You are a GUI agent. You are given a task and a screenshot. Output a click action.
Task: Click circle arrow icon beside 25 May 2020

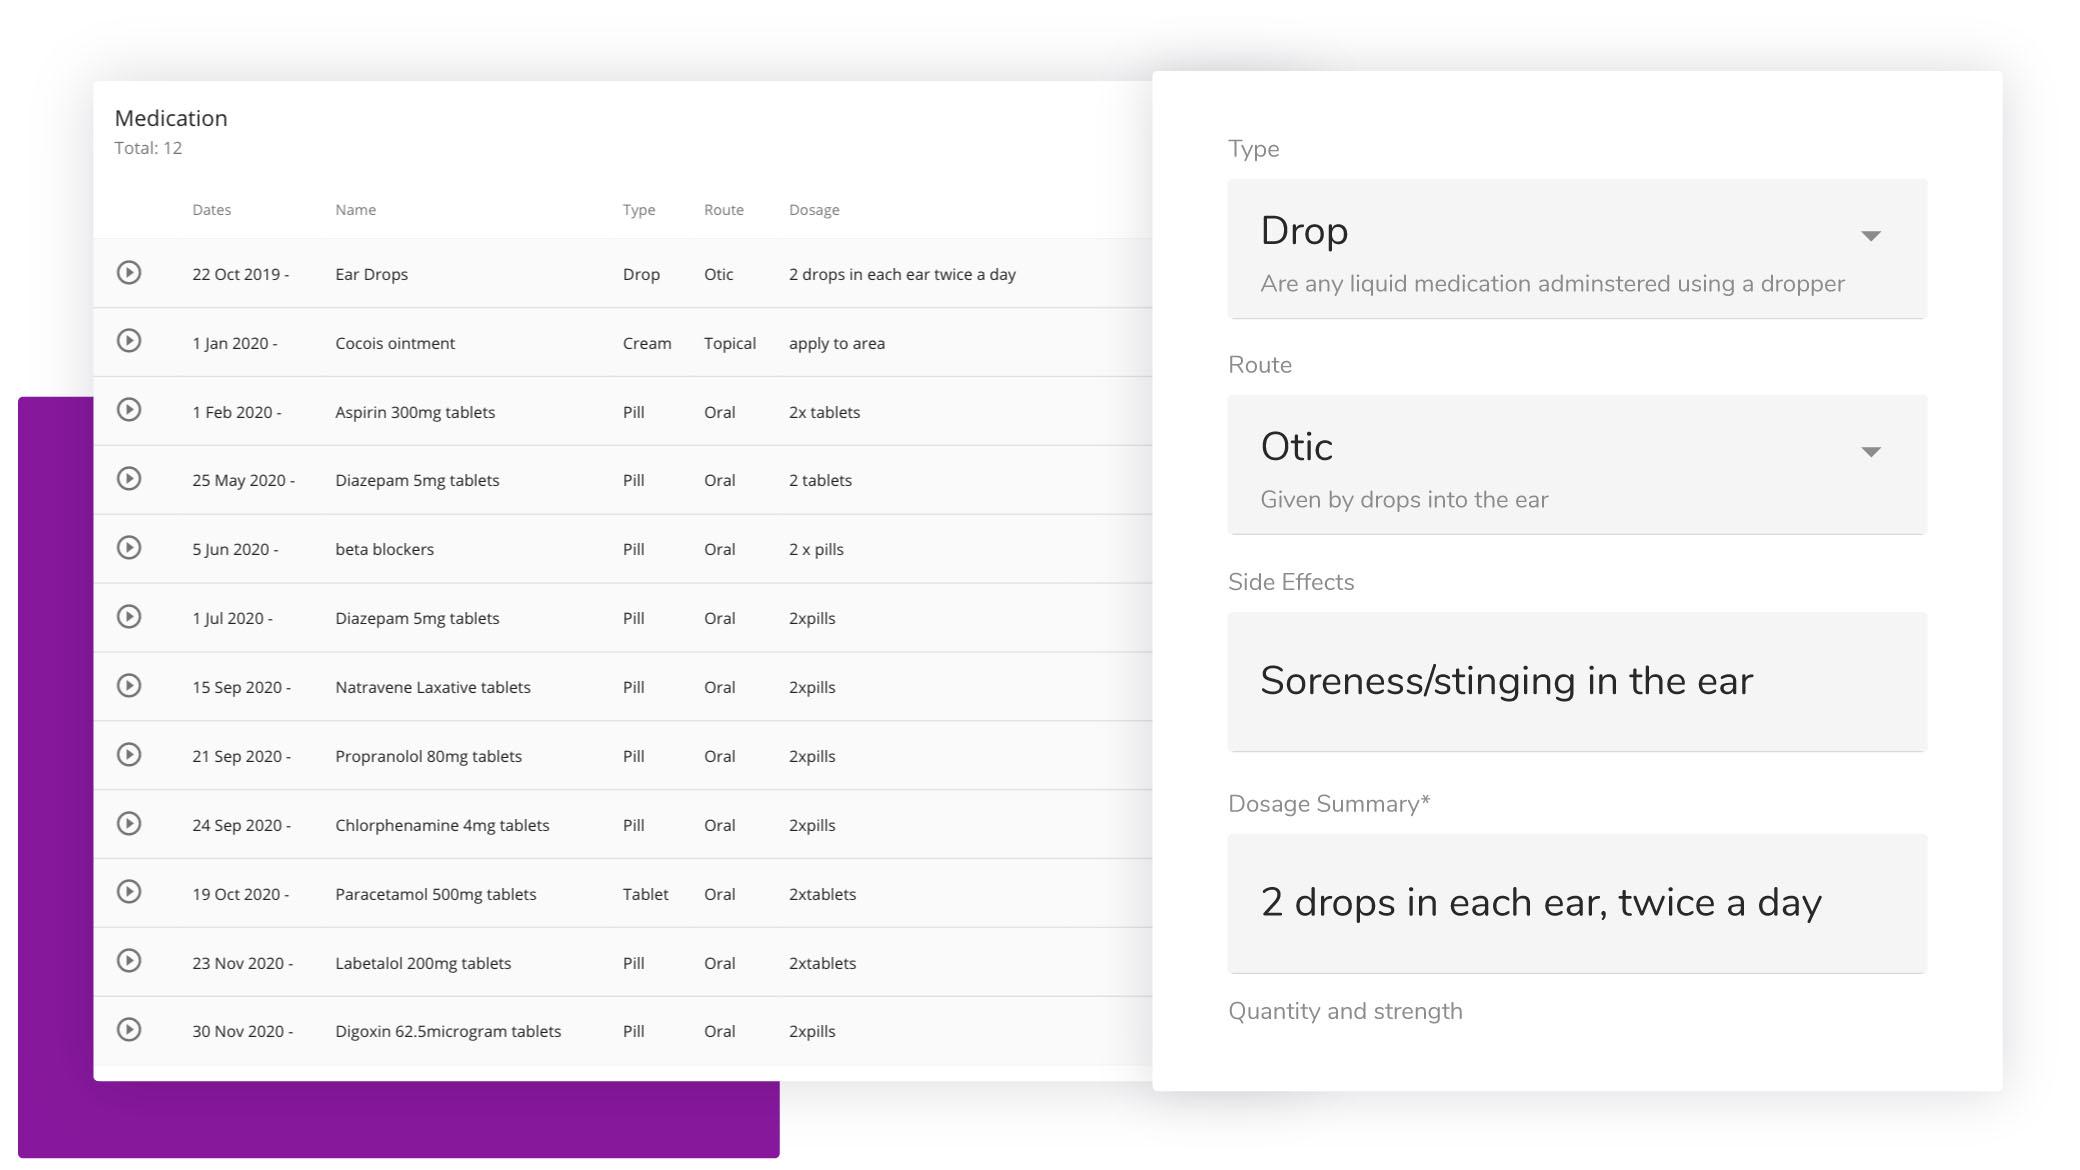coord(129,479)
